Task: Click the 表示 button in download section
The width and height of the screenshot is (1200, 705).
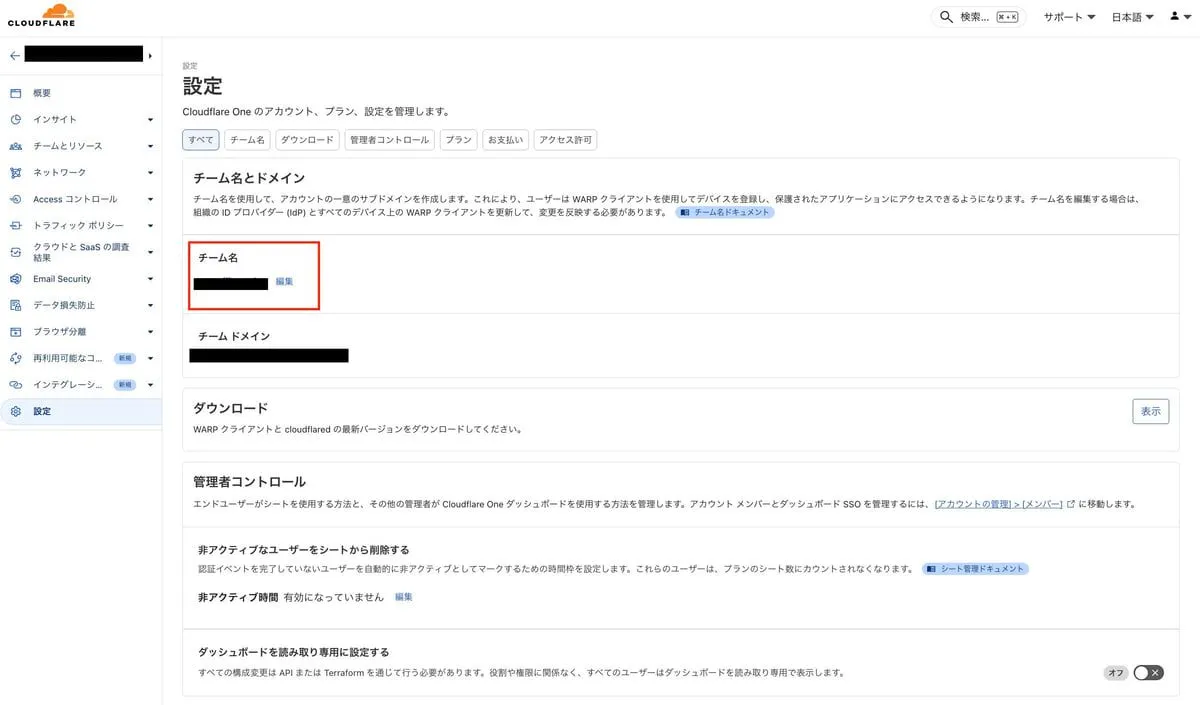Action: (1150, 411)
